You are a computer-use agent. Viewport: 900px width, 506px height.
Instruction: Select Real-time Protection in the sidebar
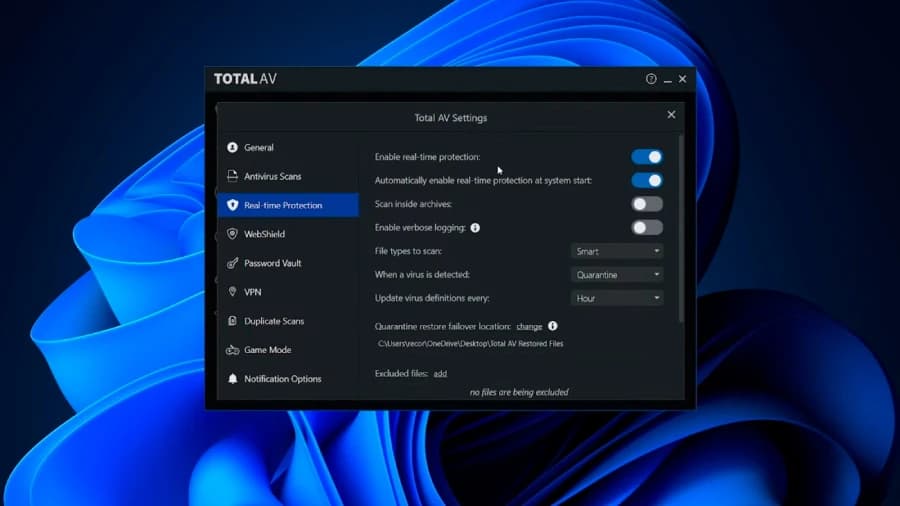(288, 205)
